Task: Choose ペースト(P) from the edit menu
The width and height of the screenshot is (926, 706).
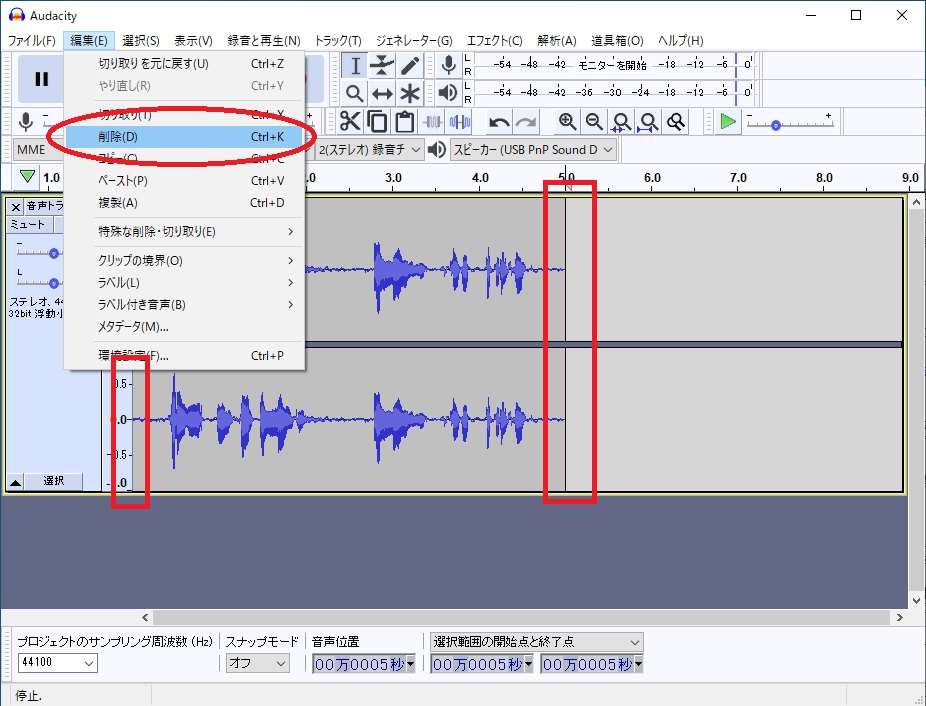Action: pyautogui.click(x=184, y=180)
